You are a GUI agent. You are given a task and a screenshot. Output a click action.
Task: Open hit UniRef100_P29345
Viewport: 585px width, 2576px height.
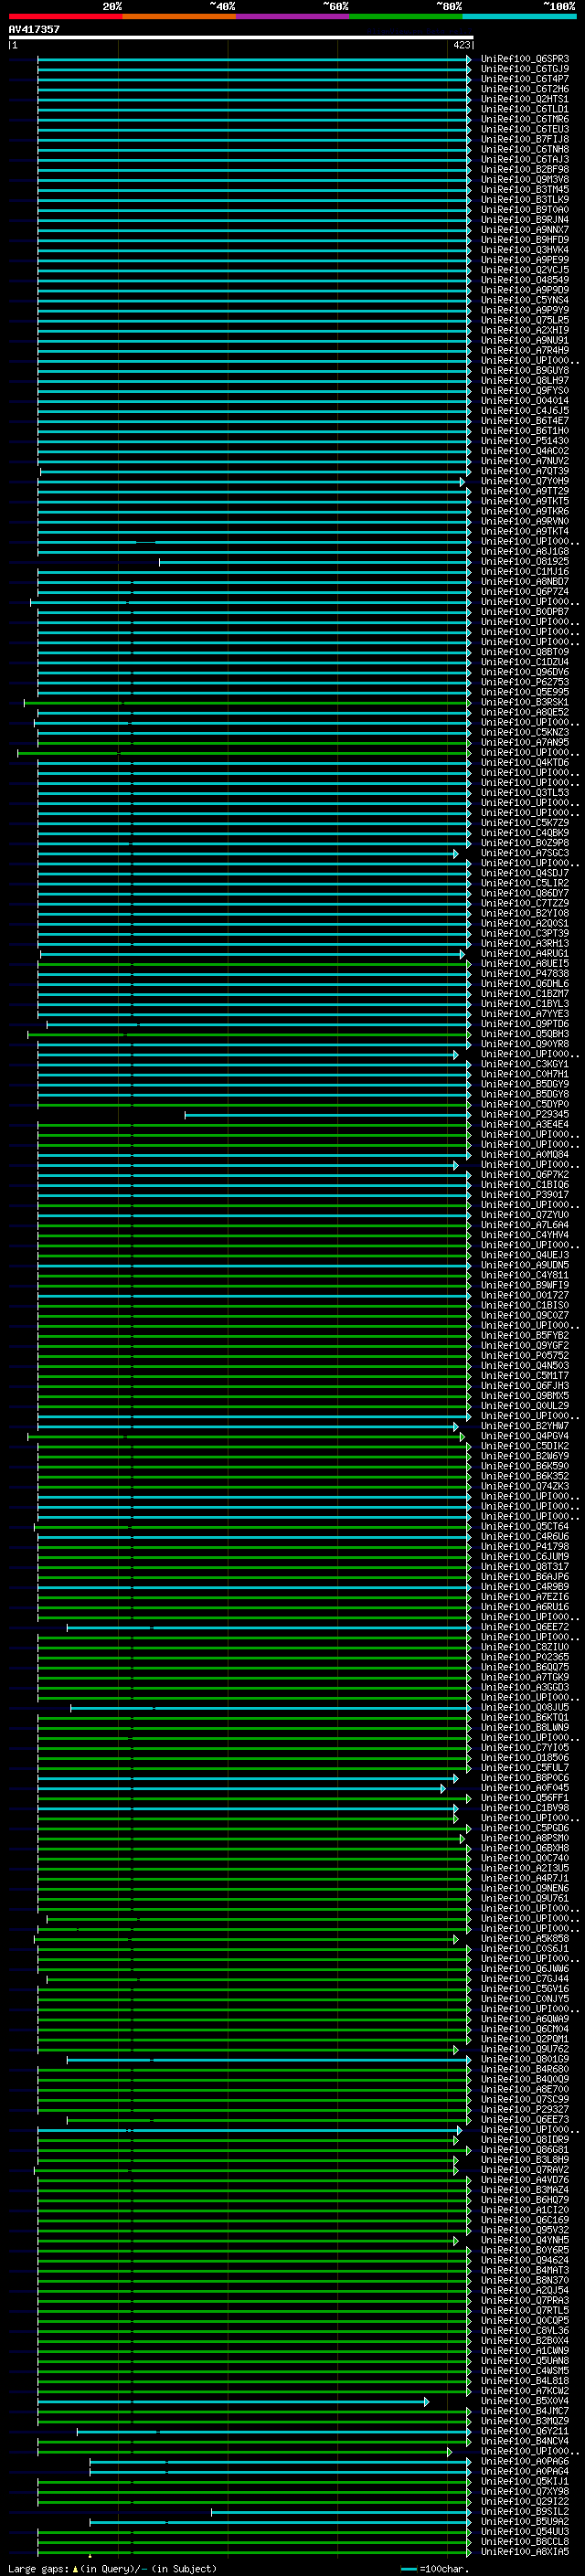click(524, 1114)
